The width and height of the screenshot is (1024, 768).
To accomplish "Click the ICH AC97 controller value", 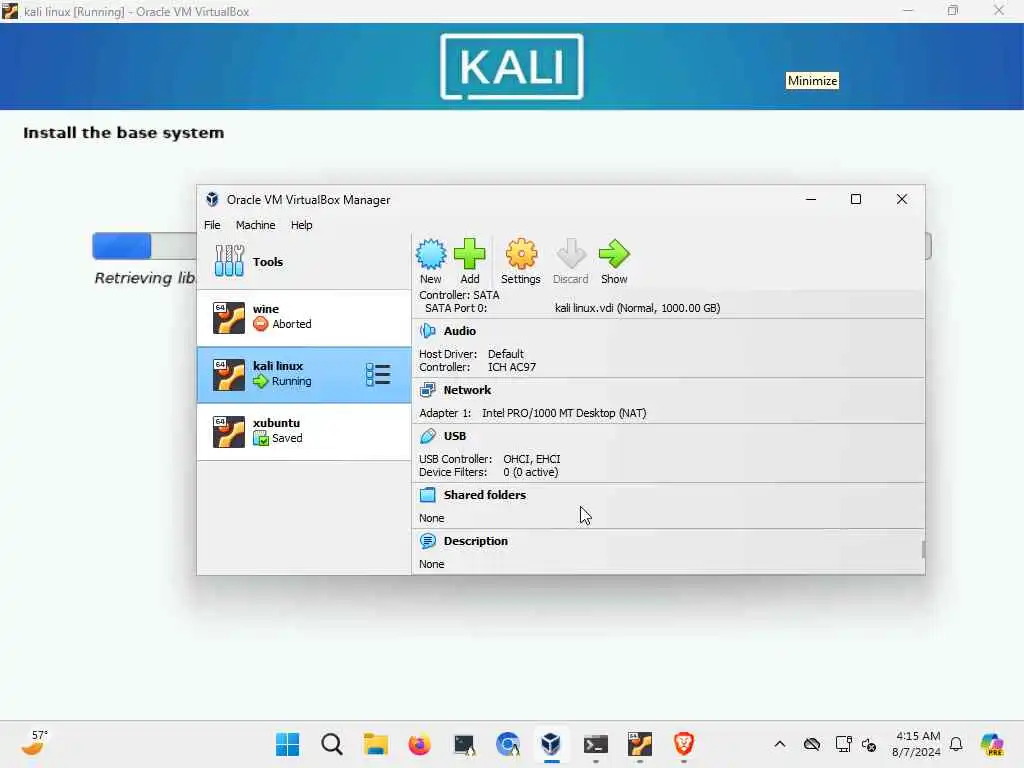I will (x=512, y=367).
